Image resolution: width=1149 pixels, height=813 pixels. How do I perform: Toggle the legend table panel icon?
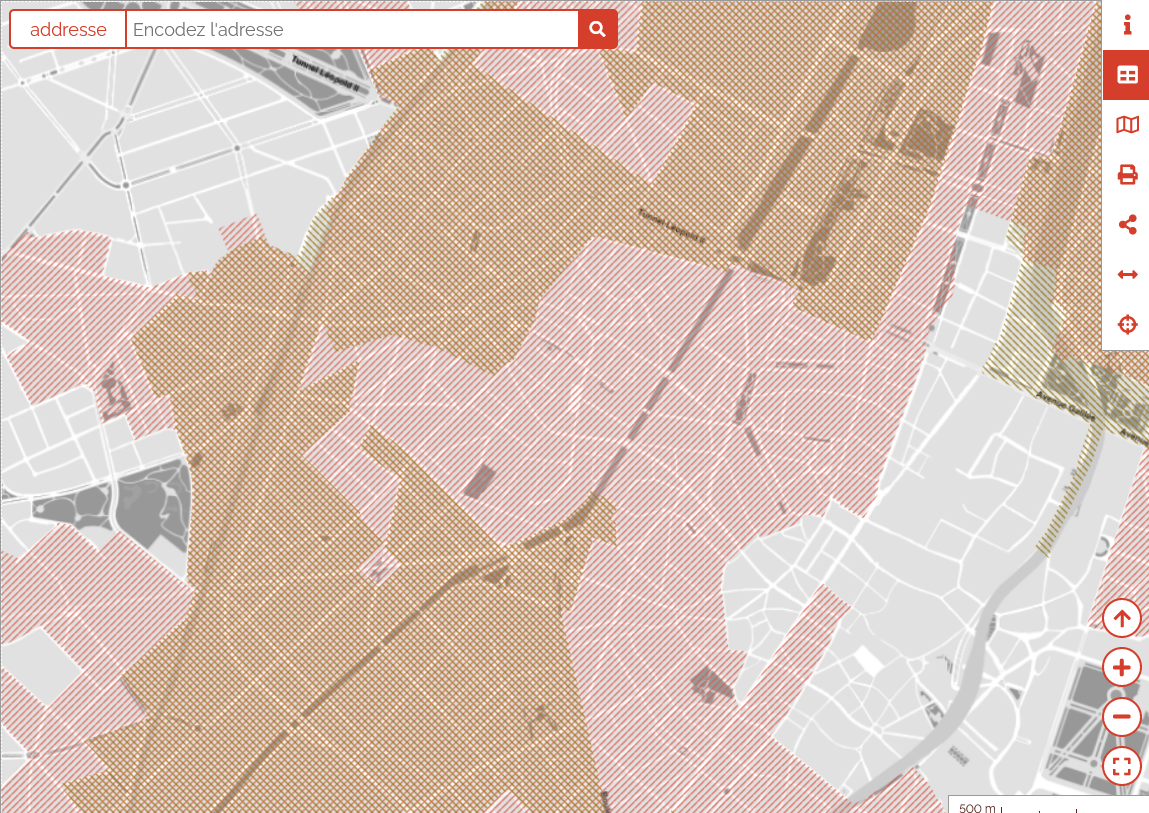[x=1127, y=75]
